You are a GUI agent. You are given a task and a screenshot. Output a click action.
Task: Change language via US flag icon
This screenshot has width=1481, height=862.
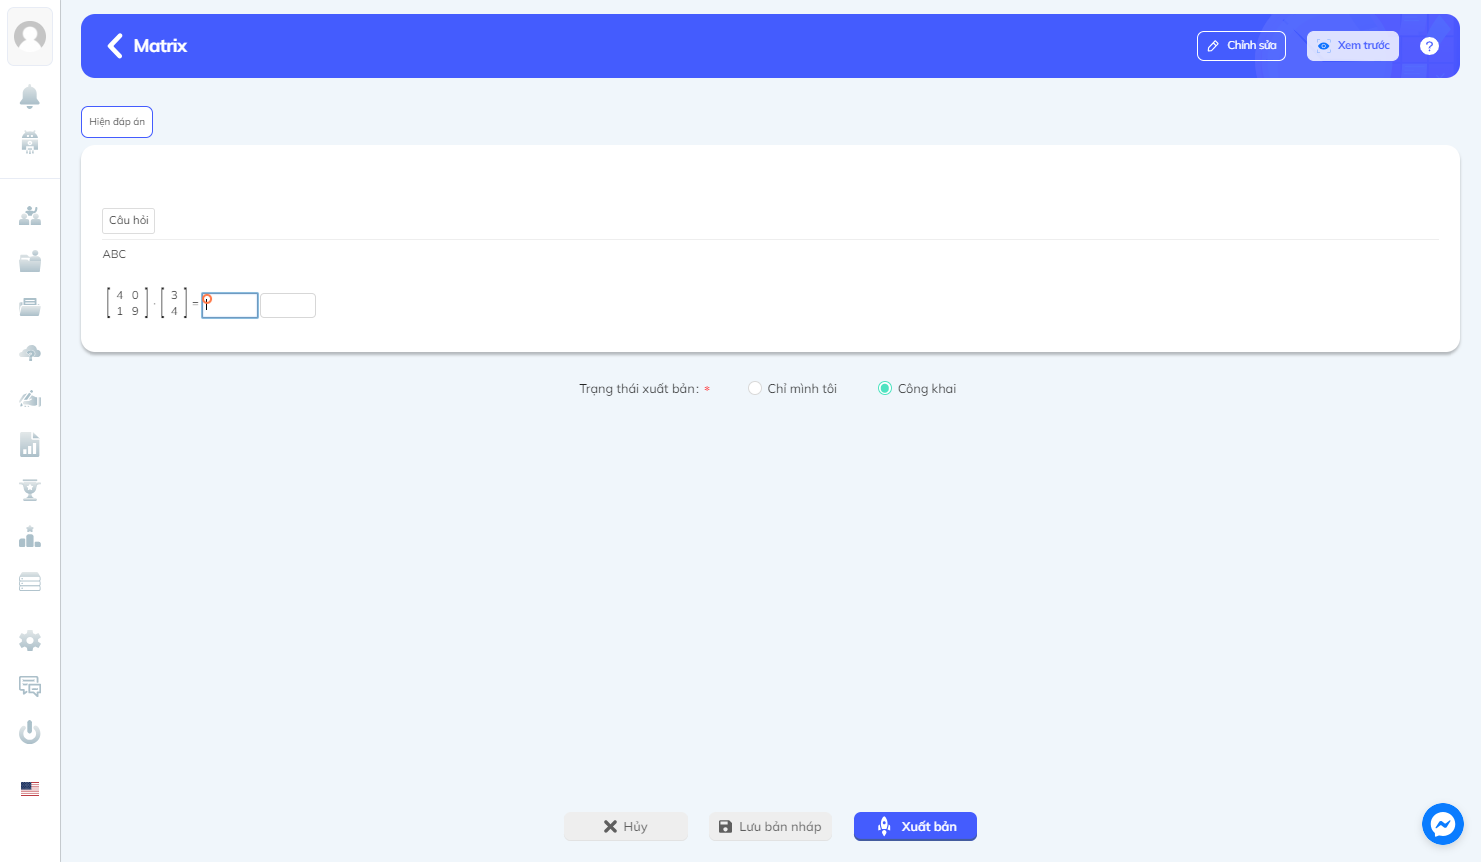pyautogui.click(x=30, y=789)
